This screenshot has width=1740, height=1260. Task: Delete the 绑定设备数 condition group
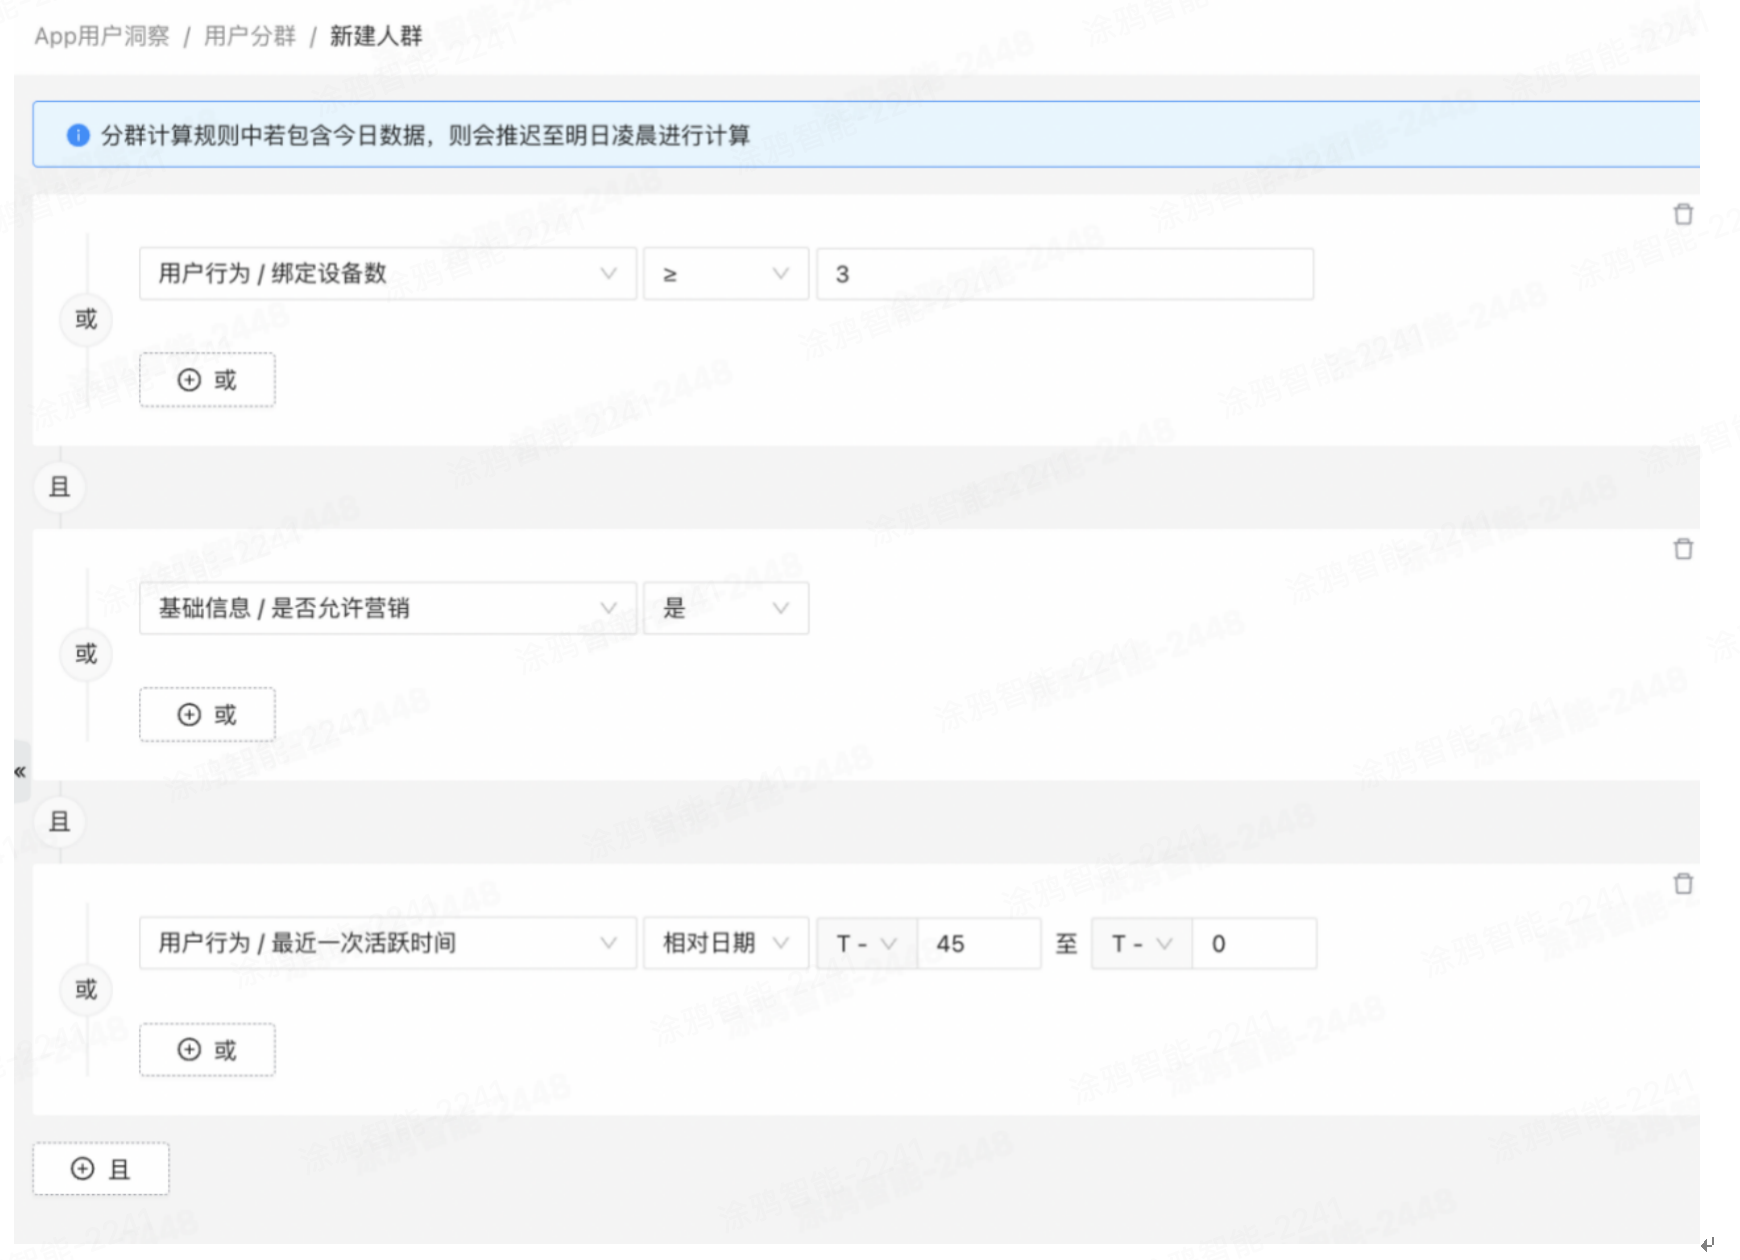tap(1683, 214)
